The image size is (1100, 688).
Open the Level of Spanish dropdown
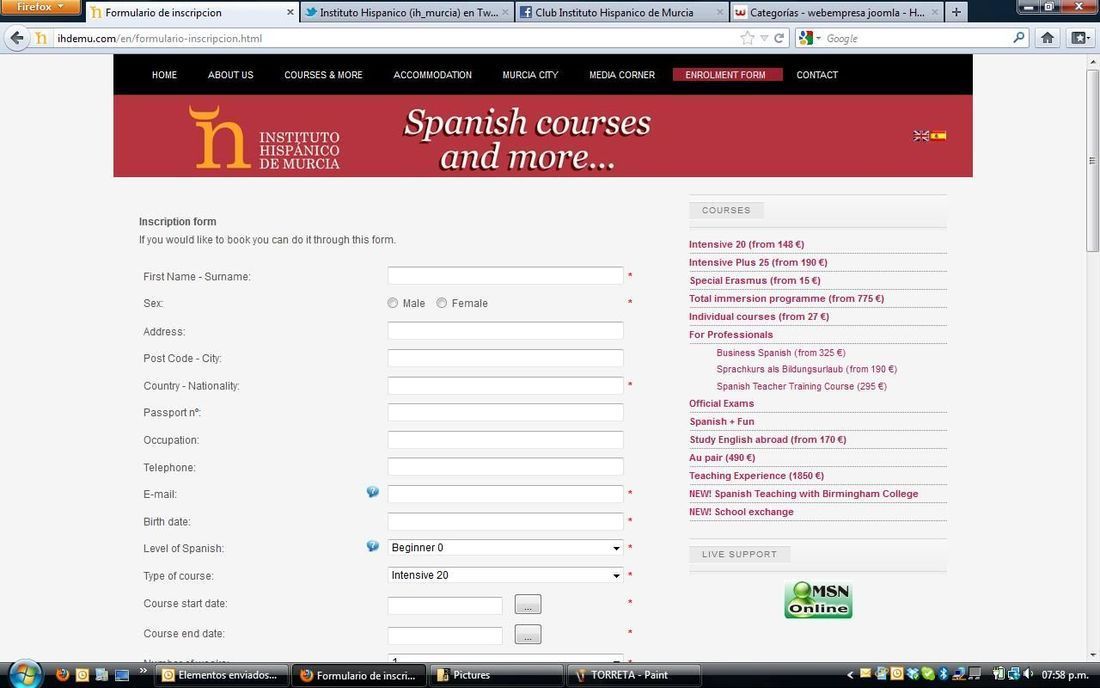(505, 548)
